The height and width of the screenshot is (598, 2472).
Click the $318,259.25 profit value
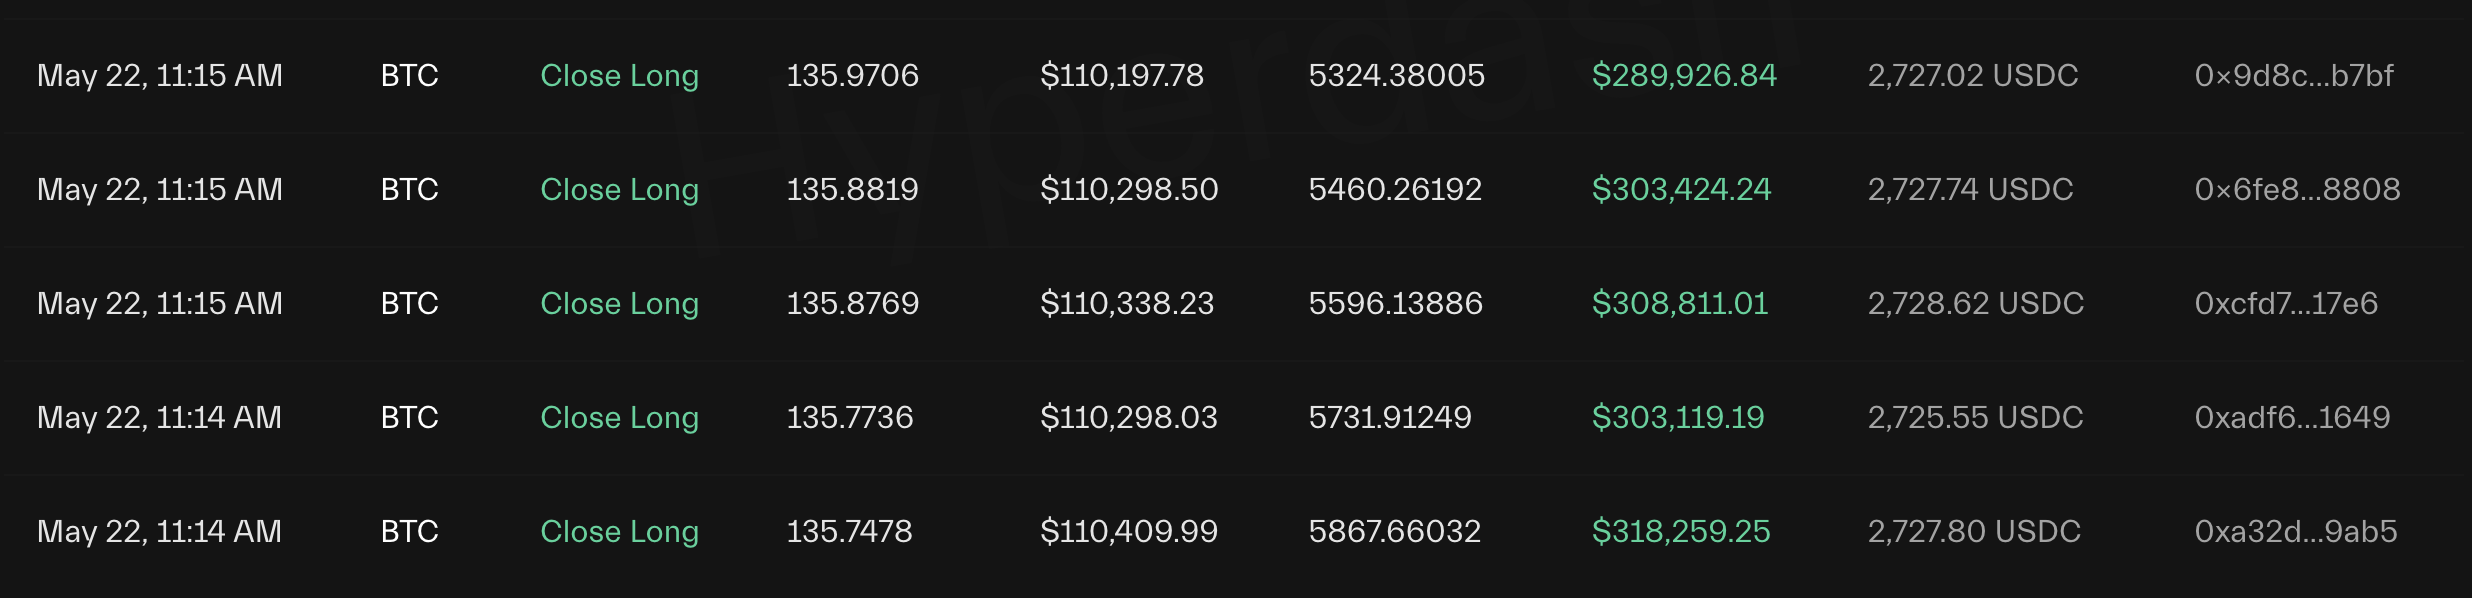(x=1681, y=532)
